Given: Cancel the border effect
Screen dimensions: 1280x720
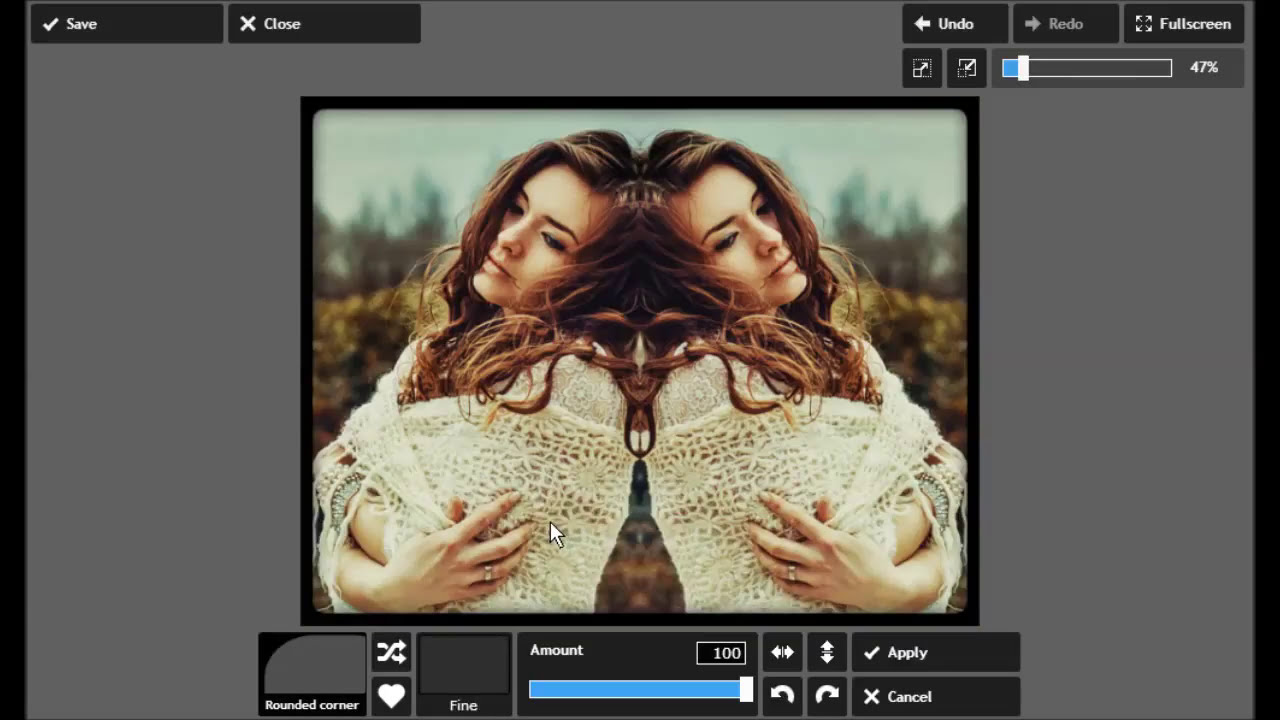Looking at the screenshot, I should click(936, 696).
